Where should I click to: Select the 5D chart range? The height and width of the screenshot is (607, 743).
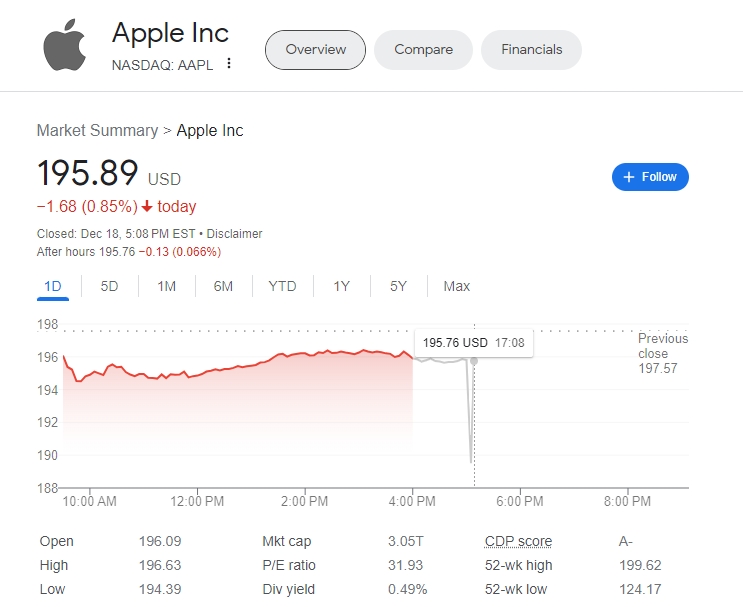[109, 286]
